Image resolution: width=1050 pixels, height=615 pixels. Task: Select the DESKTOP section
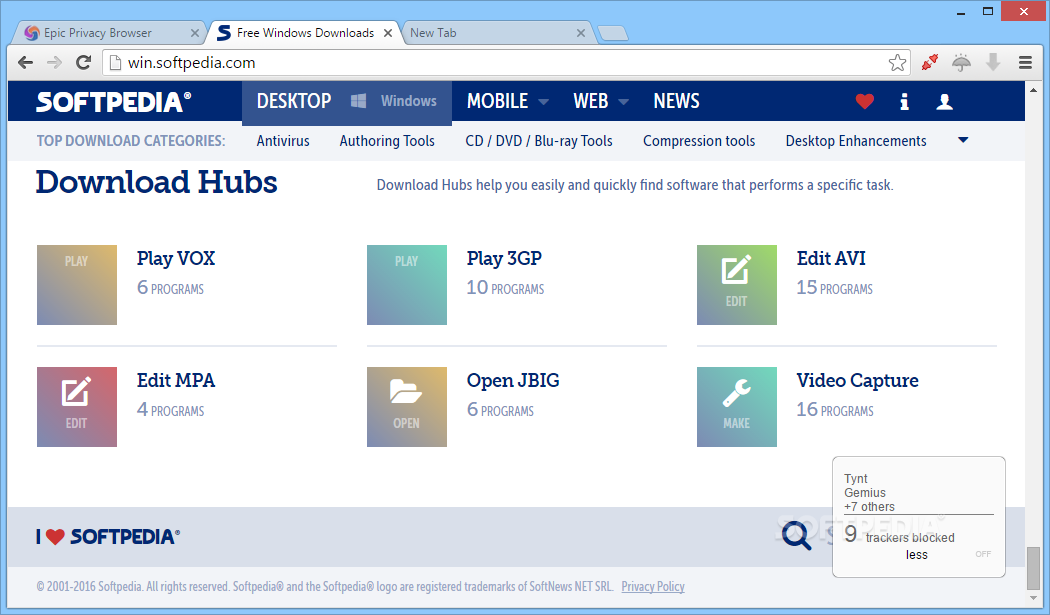[294, 101]
